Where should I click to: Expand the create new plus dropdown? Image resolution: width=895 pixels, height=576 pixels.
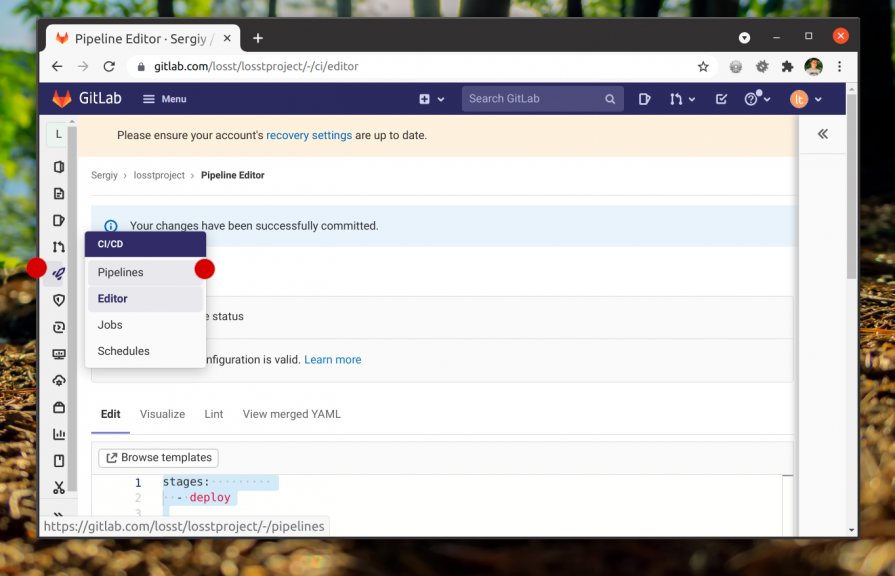point(431,99)
